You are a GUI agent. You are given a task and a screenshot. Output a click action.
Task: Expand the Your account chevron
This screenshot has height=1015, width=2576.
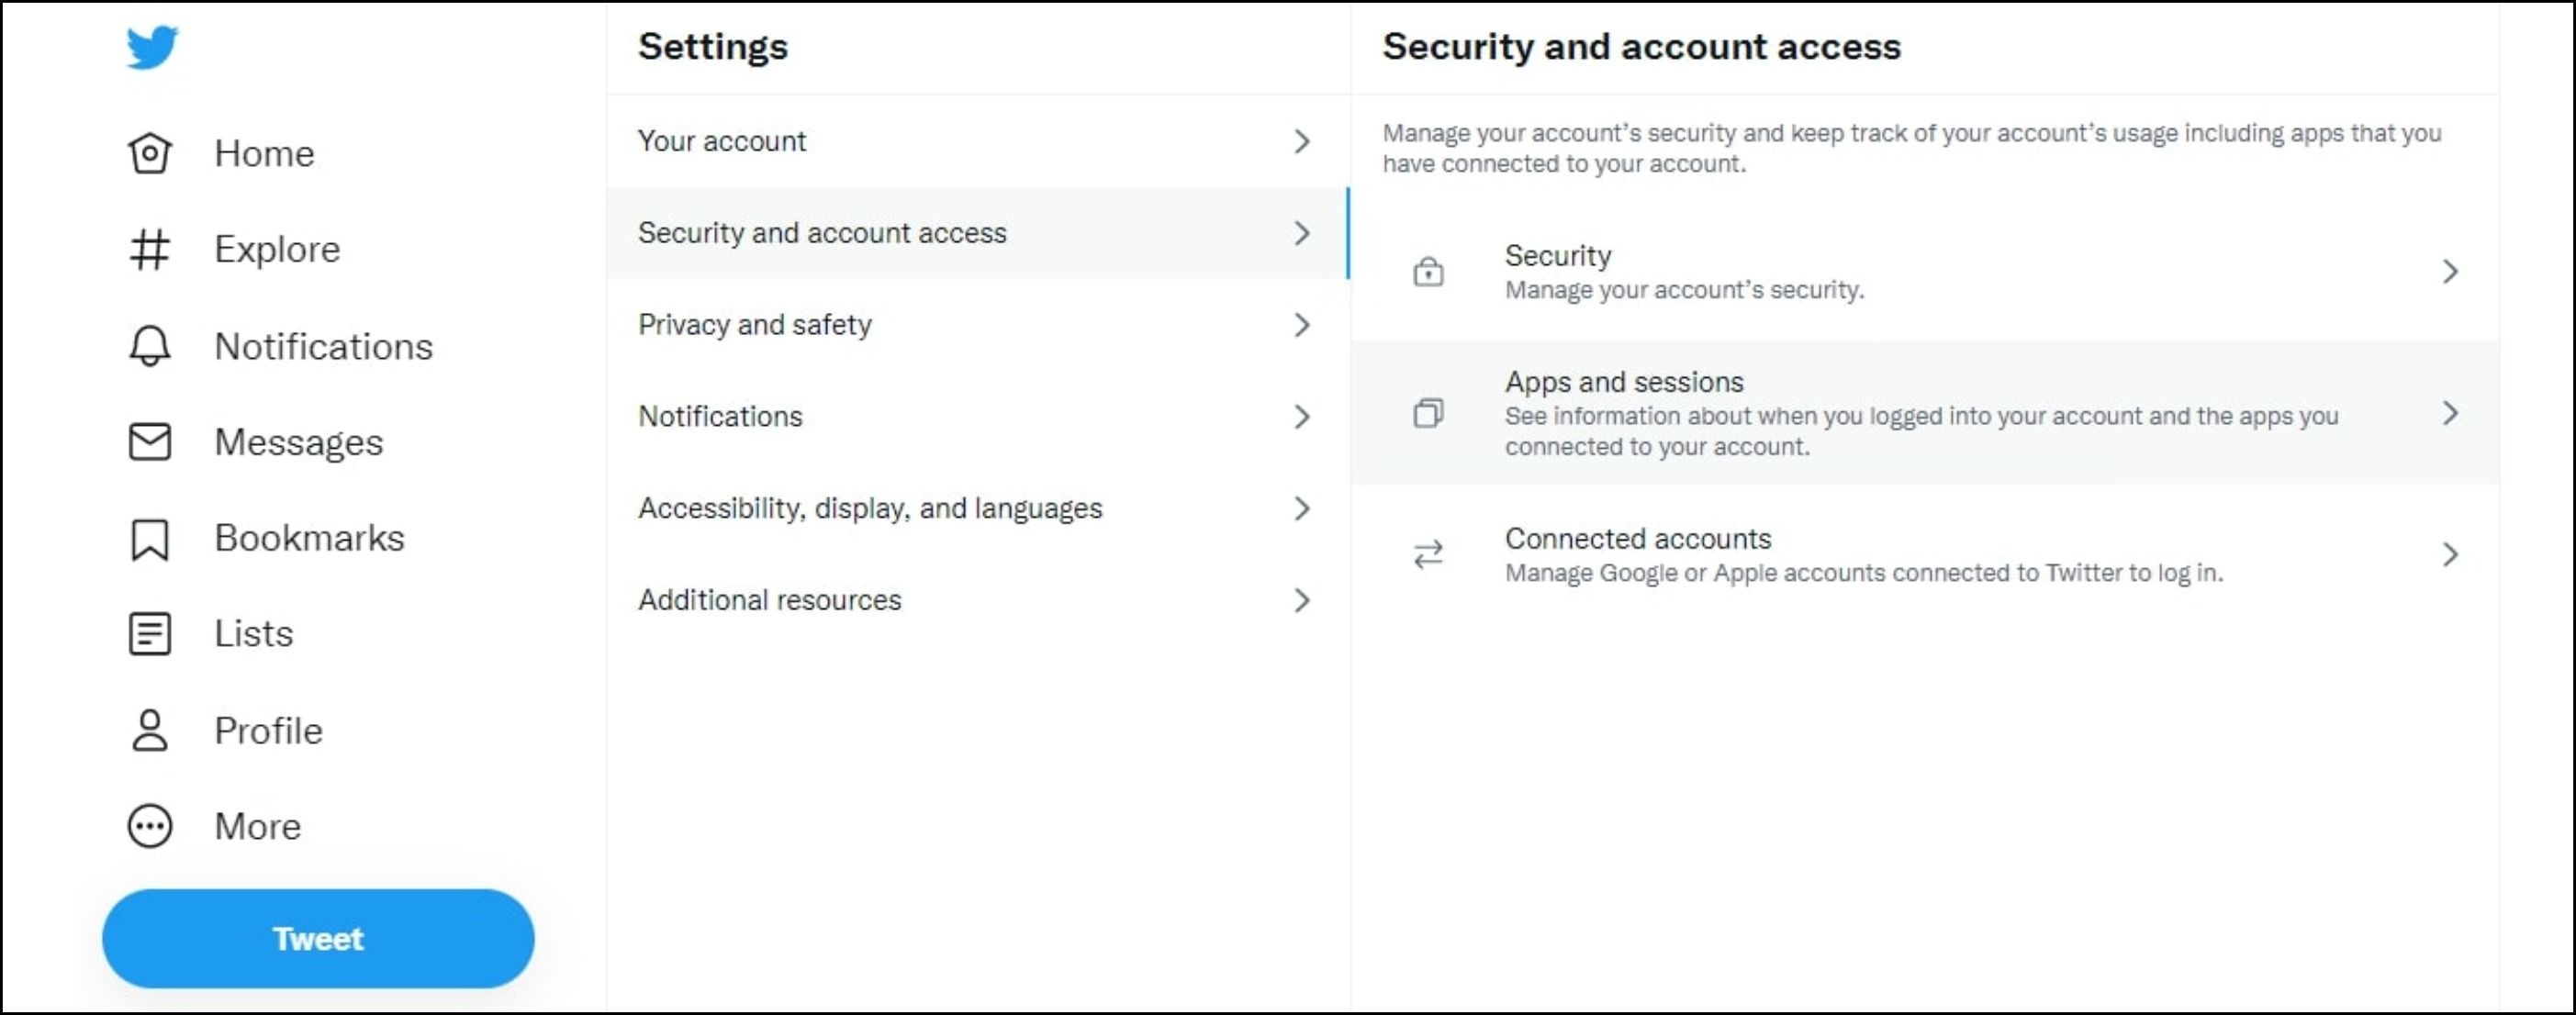point(1301,142)
